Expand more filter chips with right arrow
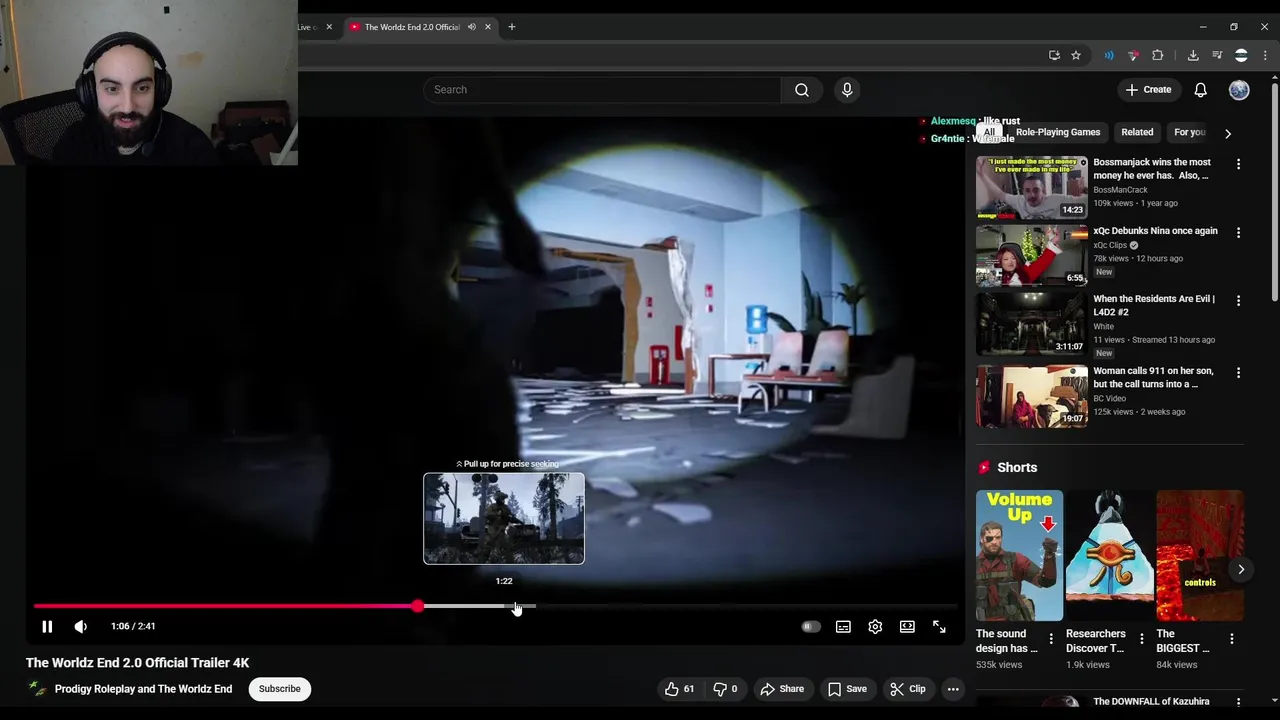Viewport: 1280px width, 720px height. coord(1228,133)
